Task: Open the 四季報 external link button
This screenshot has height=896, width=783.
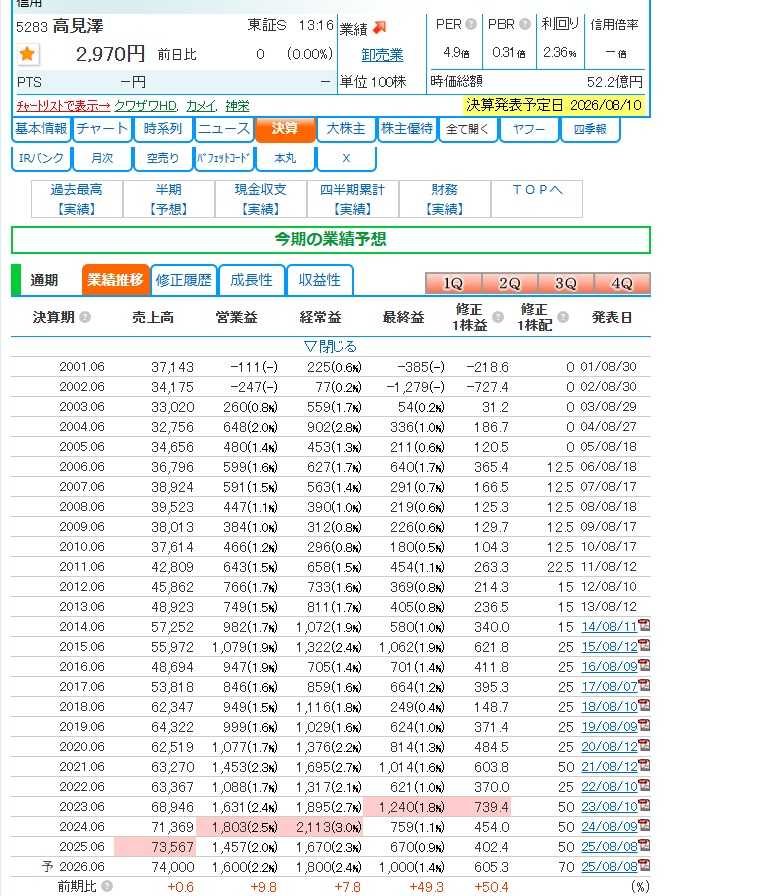Action: click(x=590, y=129)
